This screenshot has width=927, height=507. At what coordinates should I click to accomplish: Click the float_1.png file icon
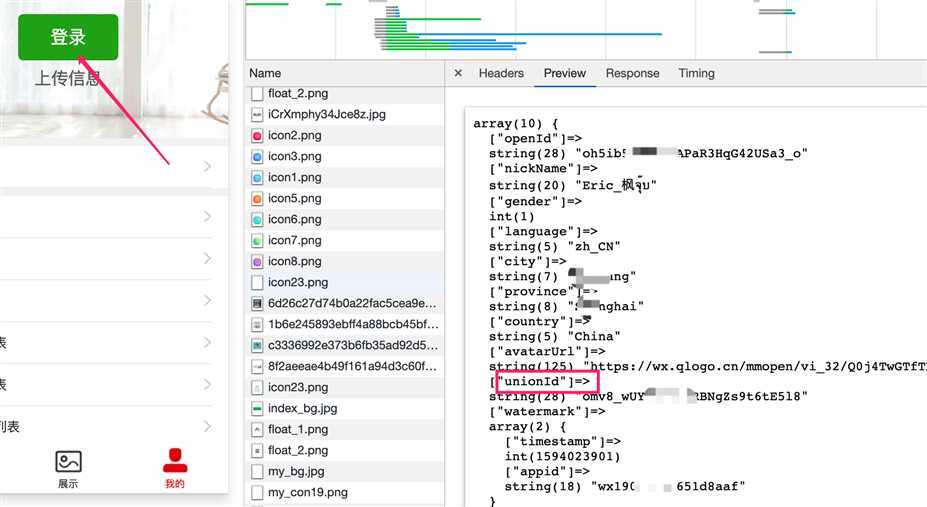click(x=257, y=430)
